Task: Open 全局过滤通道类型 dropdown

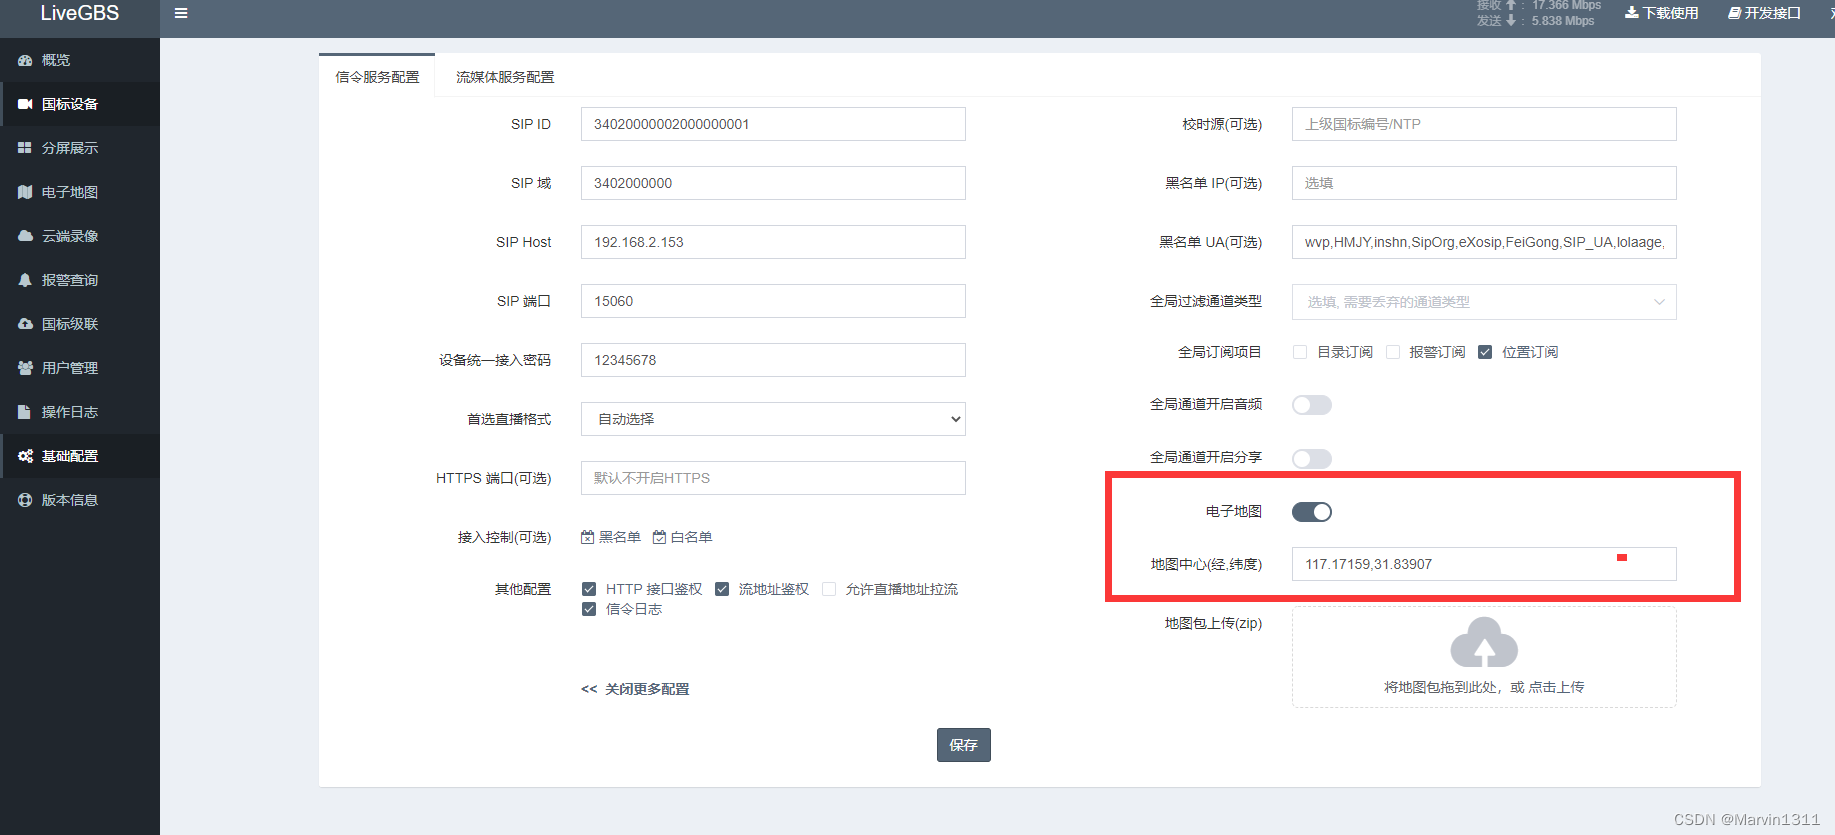Action: point(1484,302)
